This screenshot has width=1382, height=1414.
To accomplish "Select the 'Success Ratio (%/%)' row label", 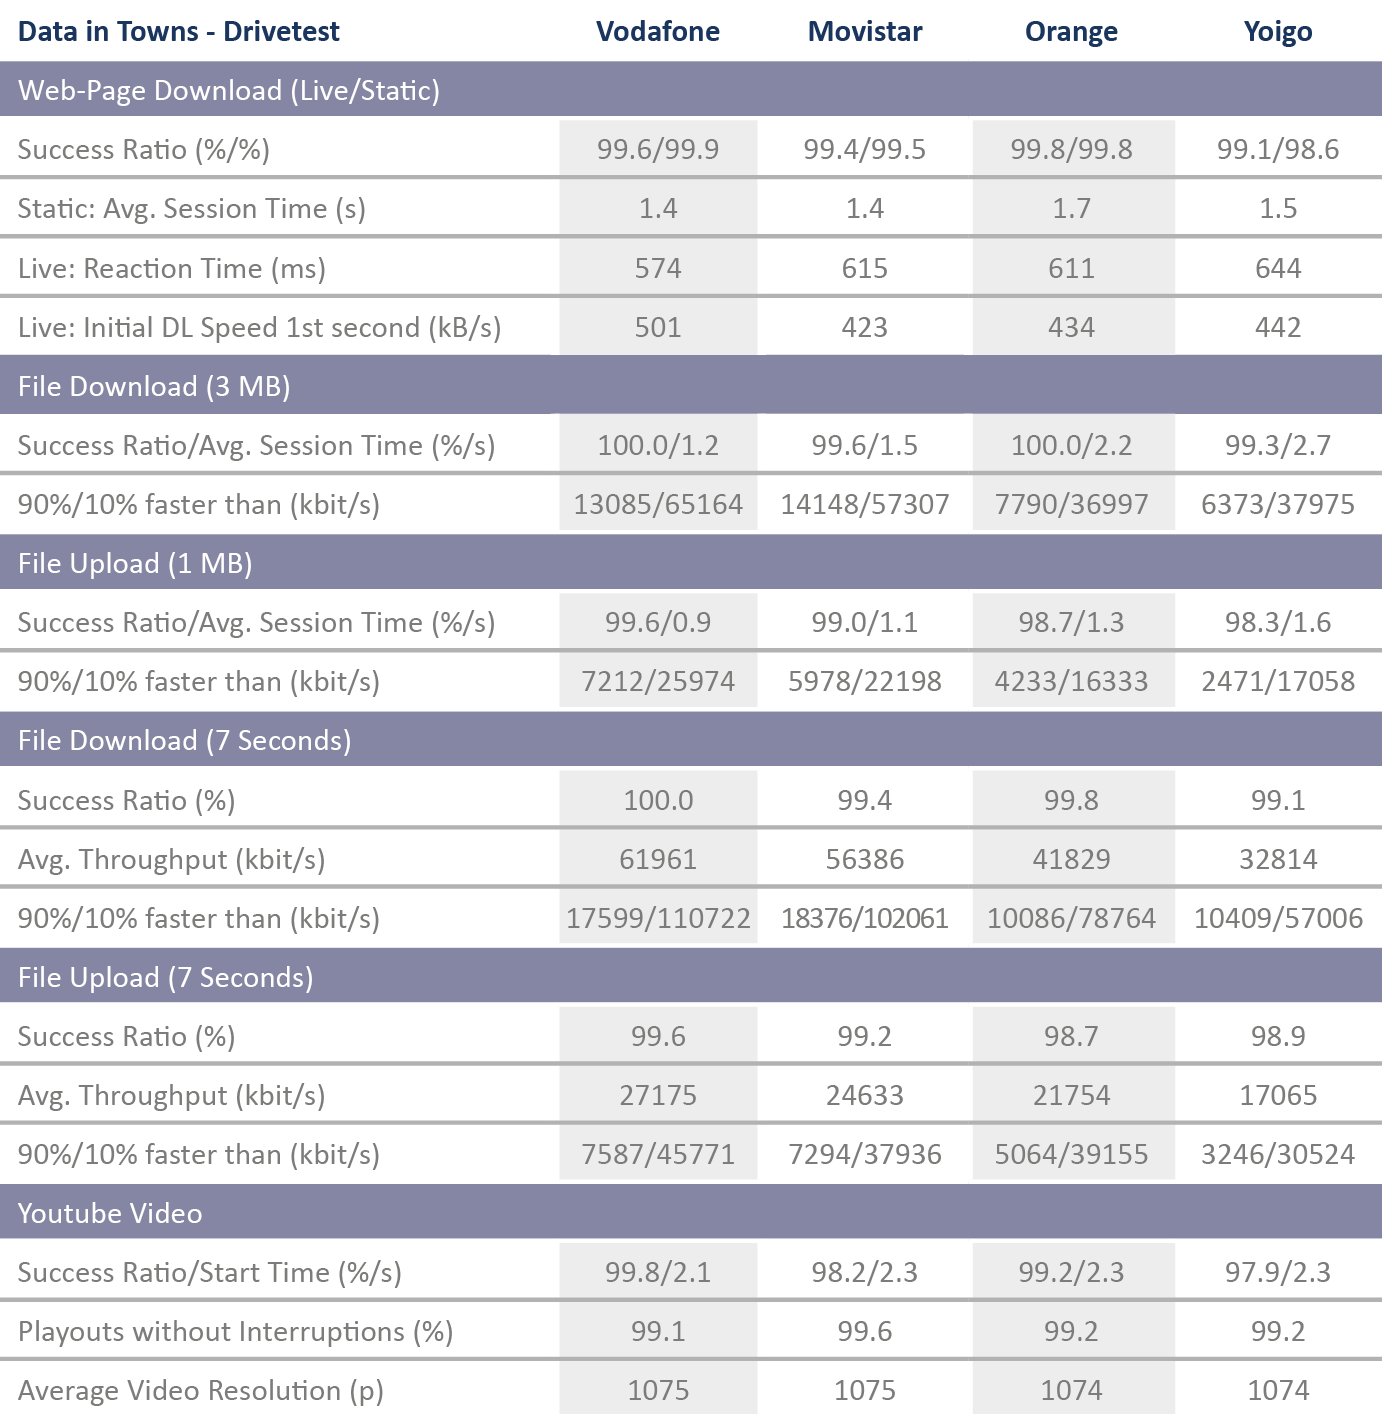I will 144,150.
